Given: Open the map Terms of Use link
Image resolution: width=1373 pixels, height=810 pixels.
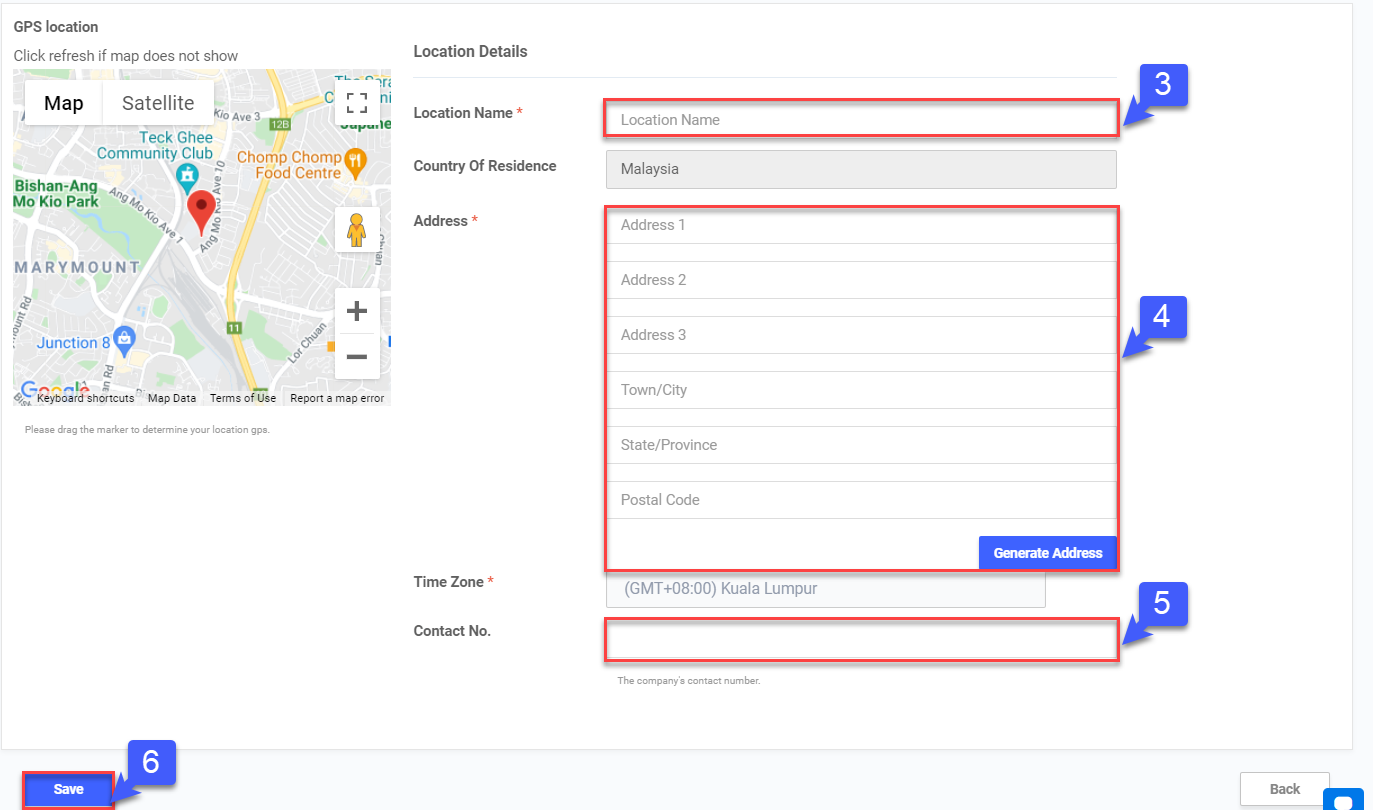Looking at the screenshot, I should tap(243, 398).
